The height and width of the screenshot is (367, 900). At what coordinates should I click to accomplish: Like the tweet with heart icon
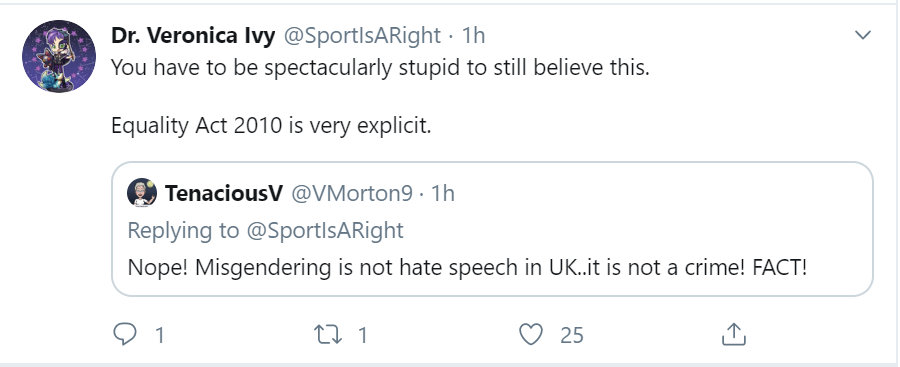click(531, 334)
